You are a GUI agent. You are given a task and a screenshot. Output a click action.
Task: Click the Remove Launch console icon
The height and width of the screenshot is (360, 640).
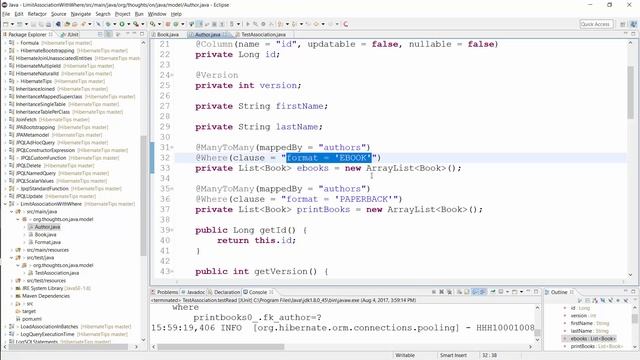click(x=441, y=292)
